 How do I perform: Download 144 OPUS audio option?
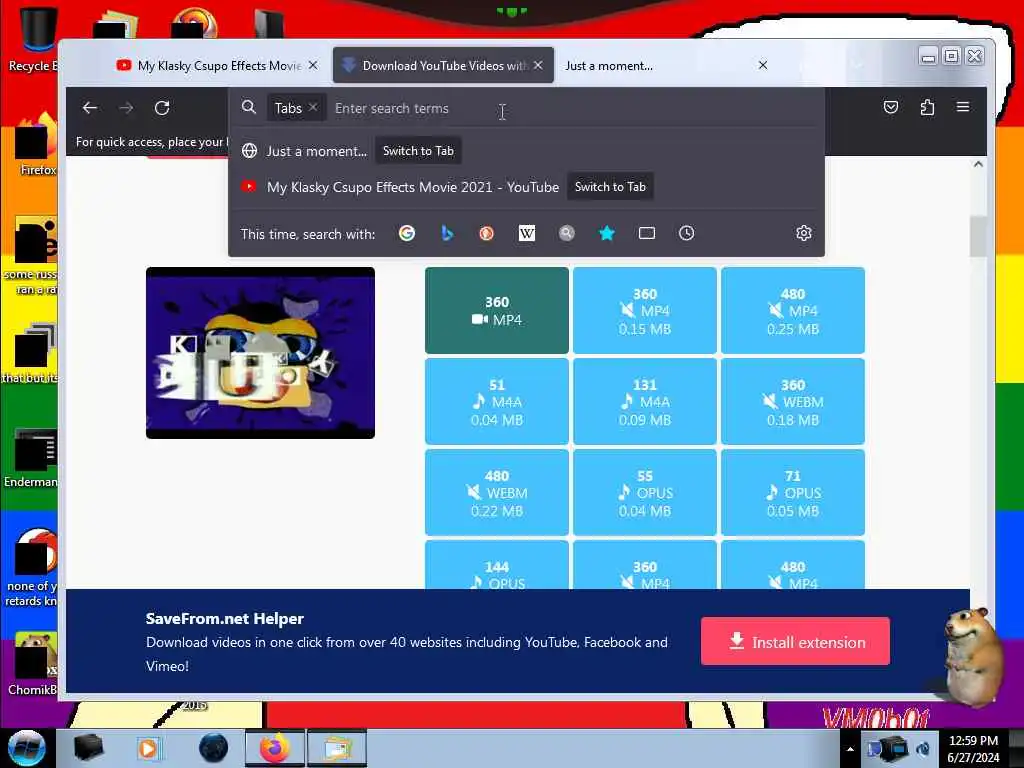[x=497, y=565]
